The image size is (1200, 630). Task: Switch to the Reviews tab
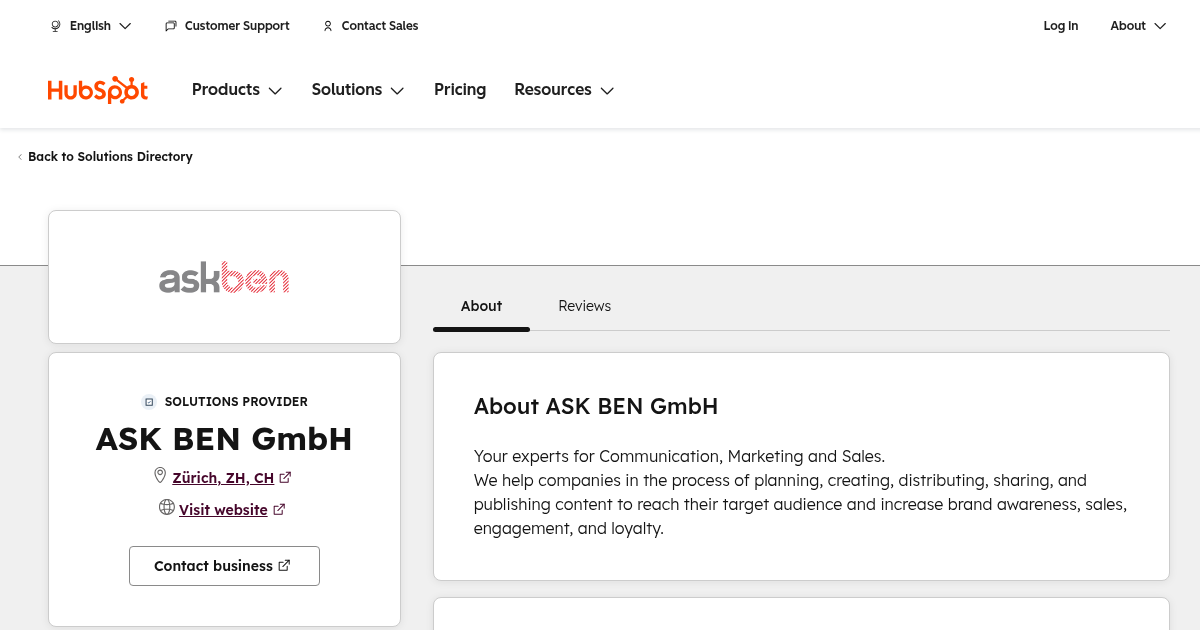click(584, 306)
